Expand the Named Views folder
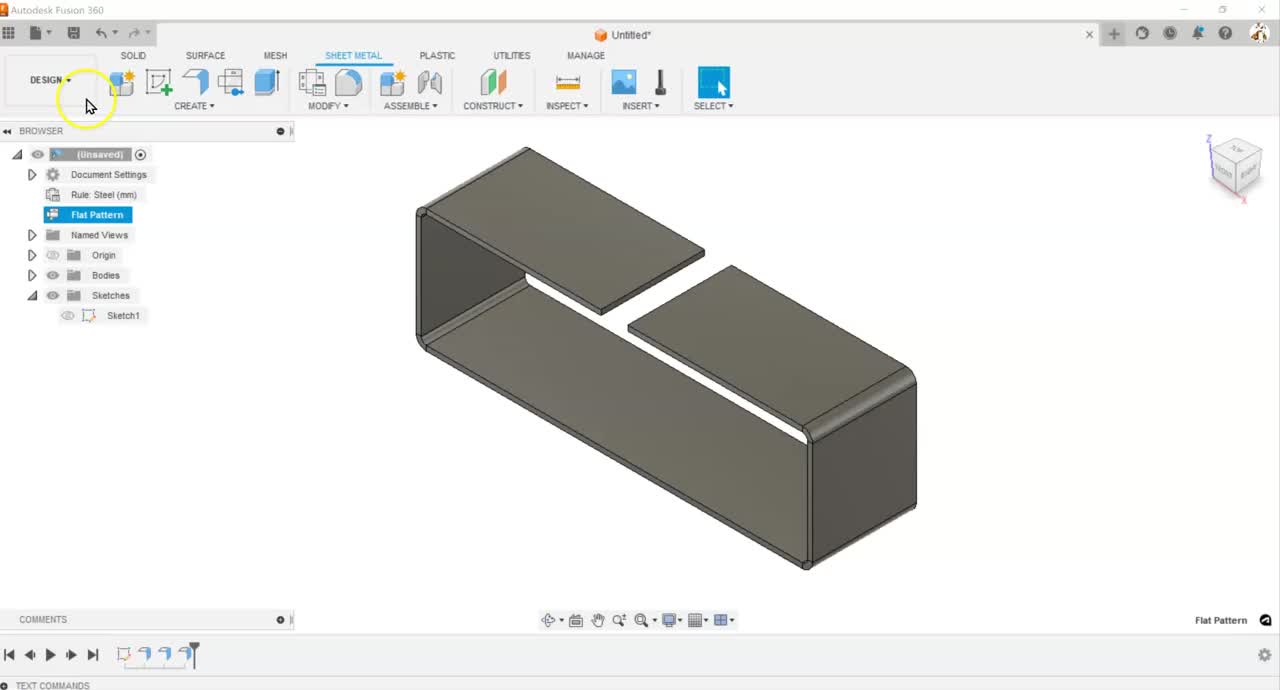The width and height of the screenshot is (1280, 690). [32, 235]
